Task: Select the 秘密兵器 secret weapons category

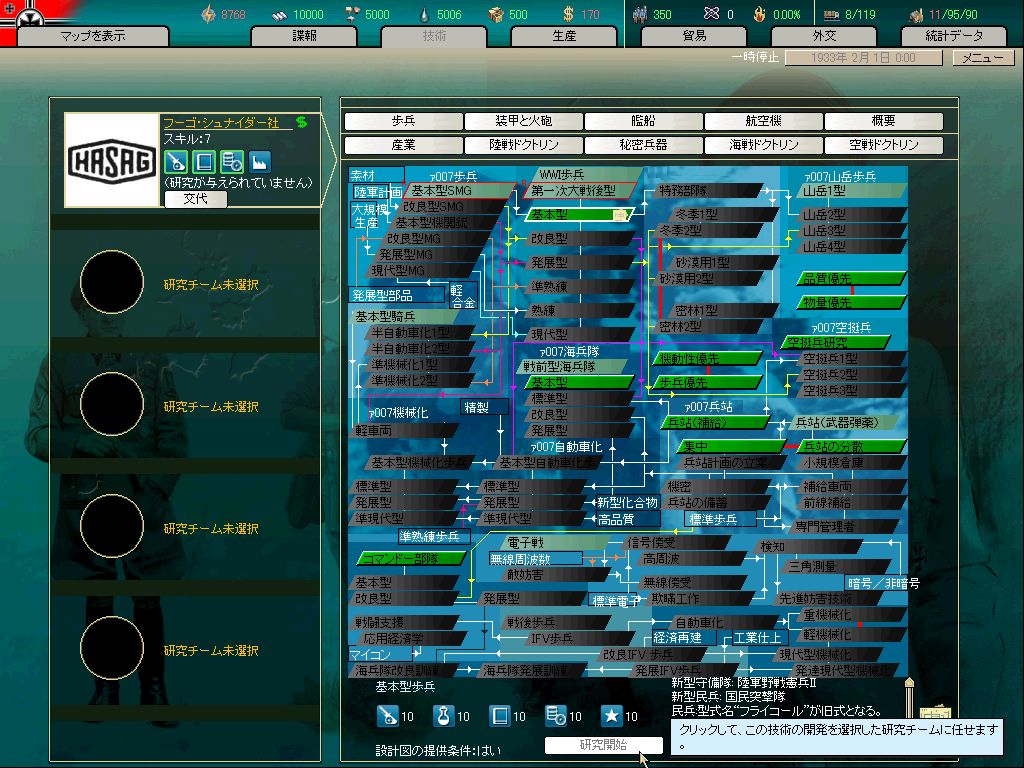Action: point(643,145)
